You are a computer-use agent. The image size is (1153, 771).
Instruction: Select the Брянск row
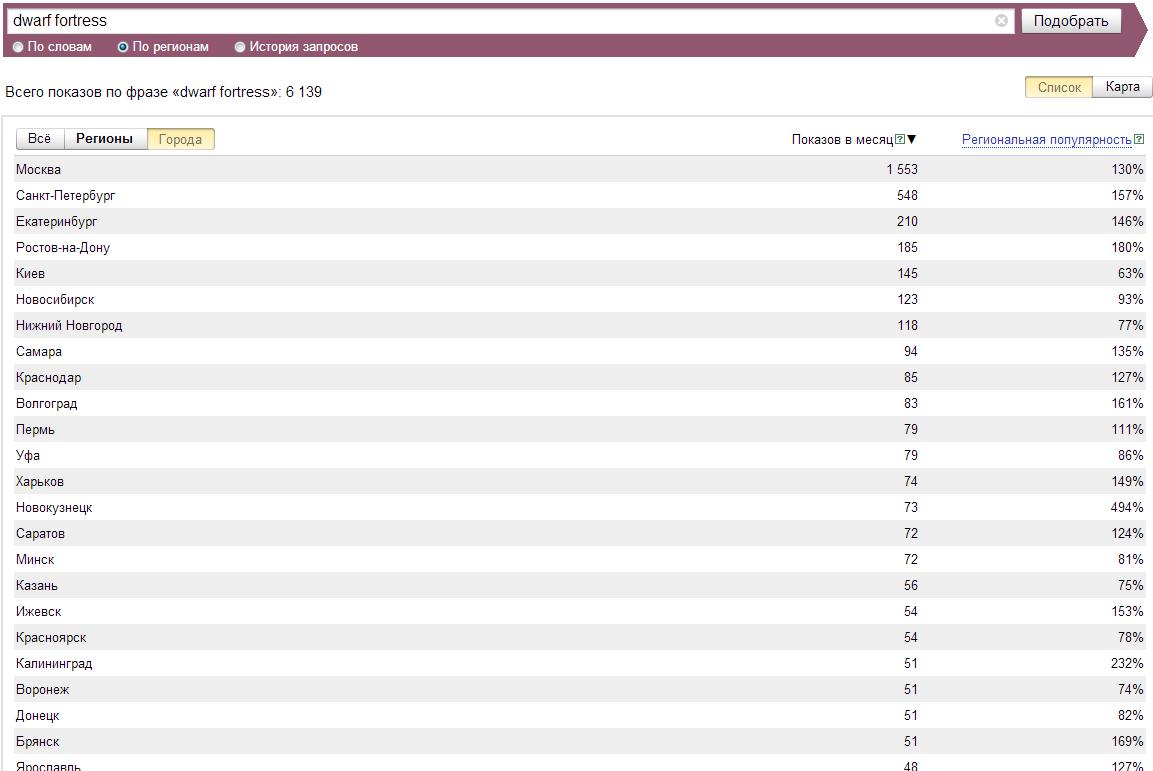point(579,742)
